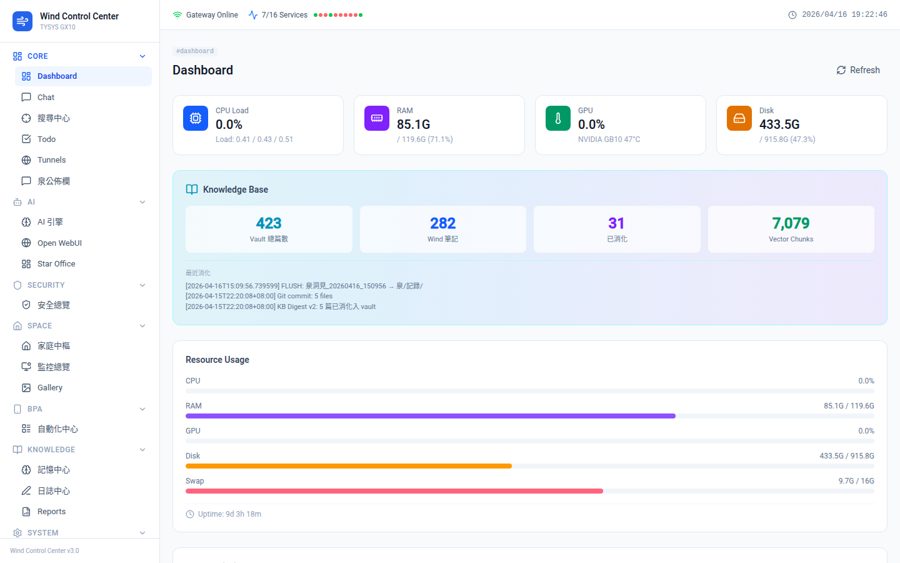Image resolution: width=900 pixels, height=563 pixels.
Task: Collapse the AI sidebar section
Action: 142,202
